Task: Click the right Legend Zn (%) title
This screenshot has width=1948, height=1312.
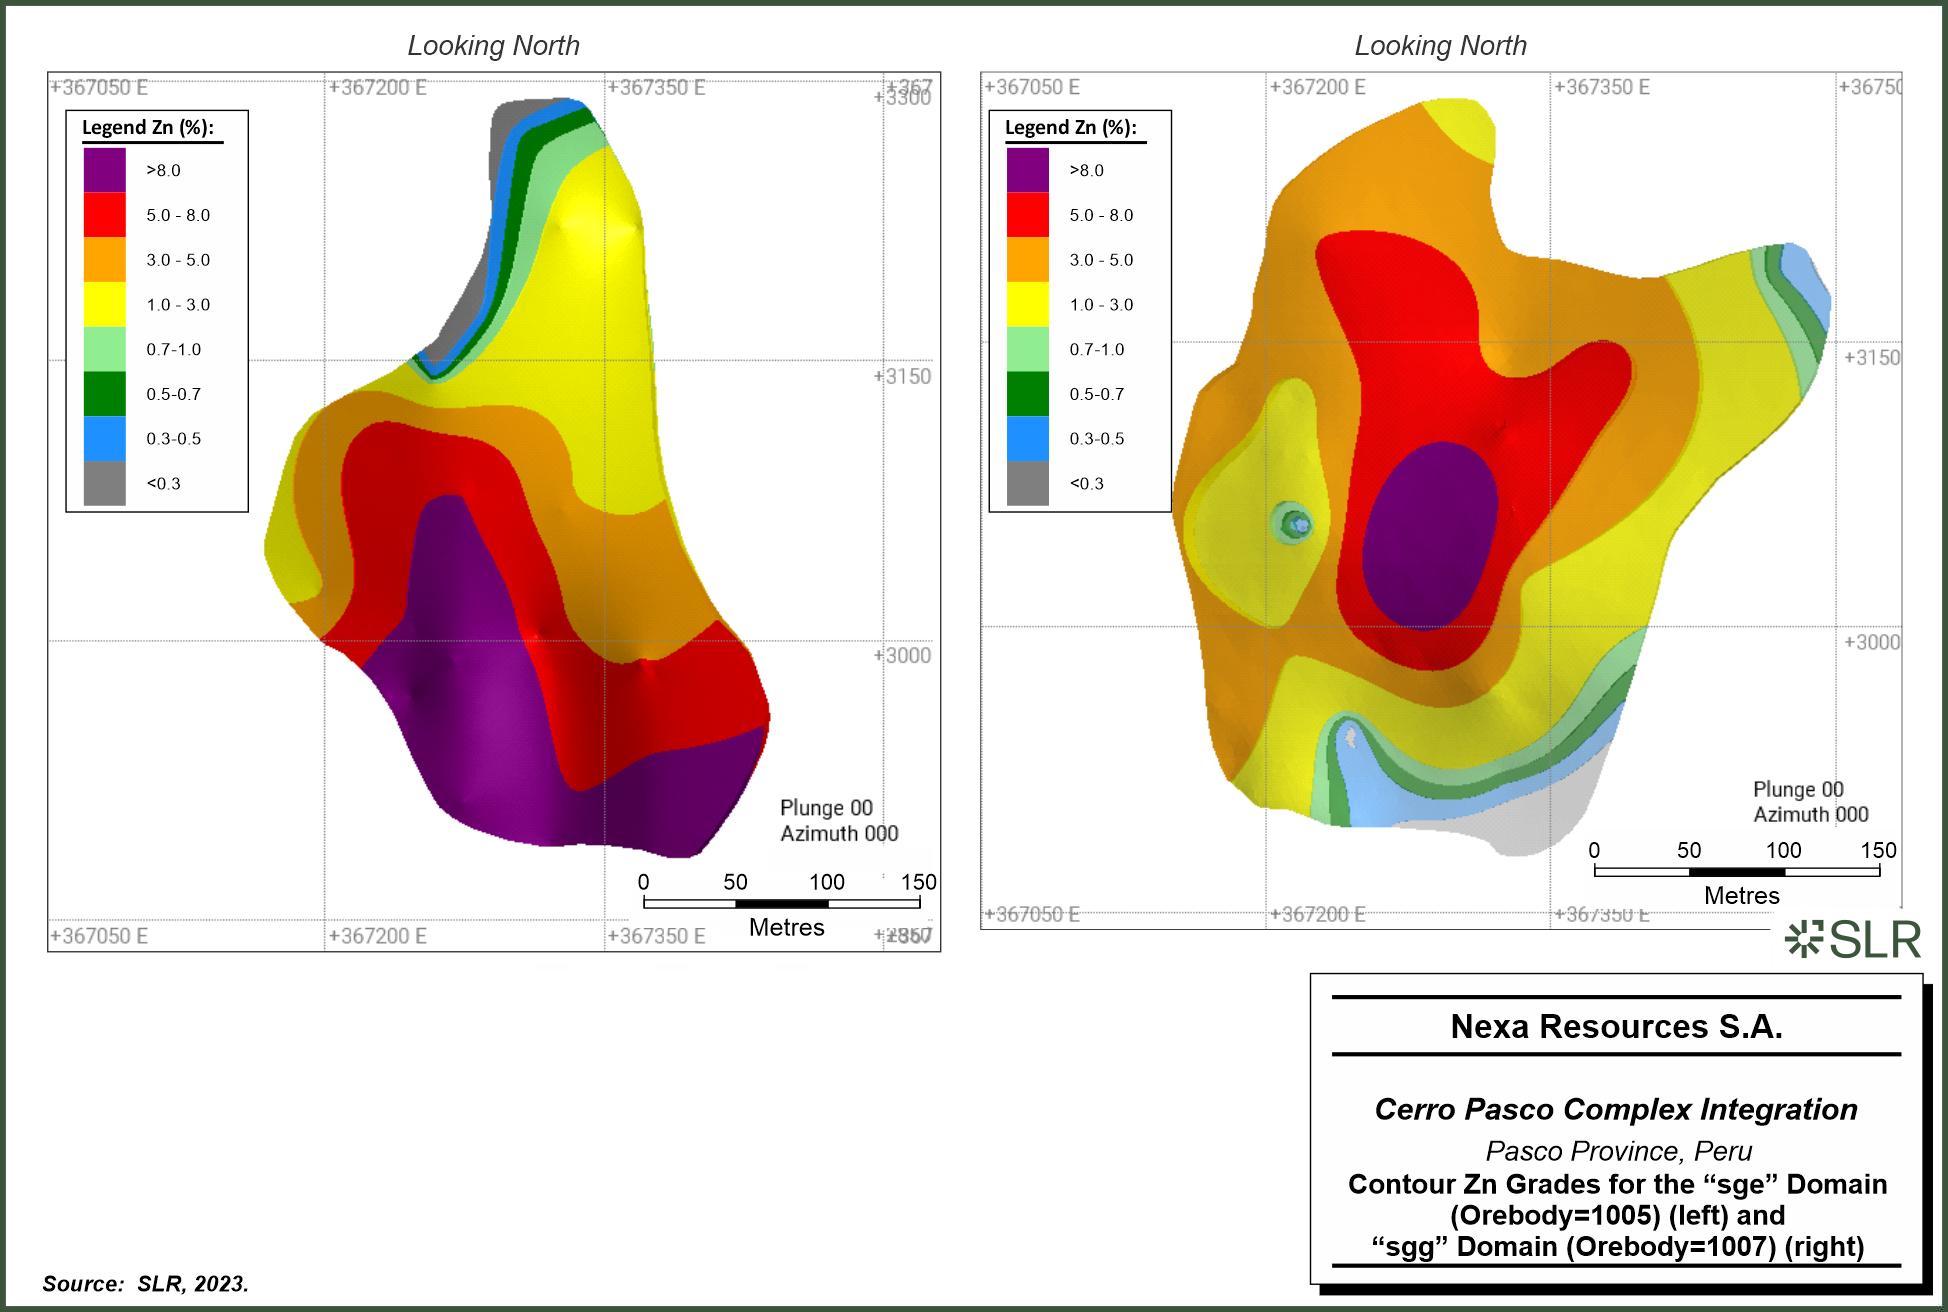Action: tap(1070, 128)
